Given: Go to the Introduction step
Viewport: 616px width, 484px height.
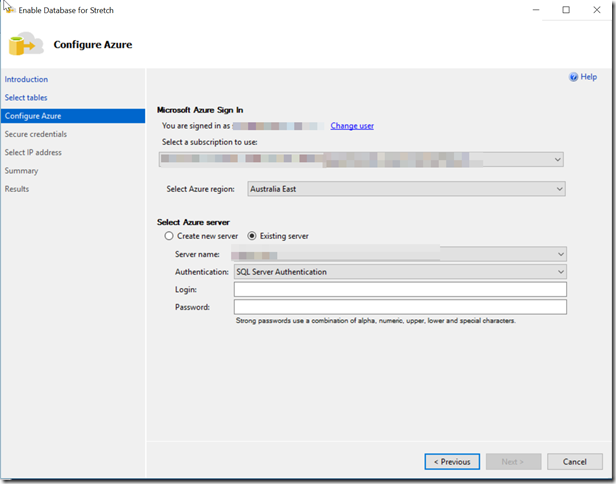Looking at the screenshot, I should pyautogui.click(x=26, y=79).
